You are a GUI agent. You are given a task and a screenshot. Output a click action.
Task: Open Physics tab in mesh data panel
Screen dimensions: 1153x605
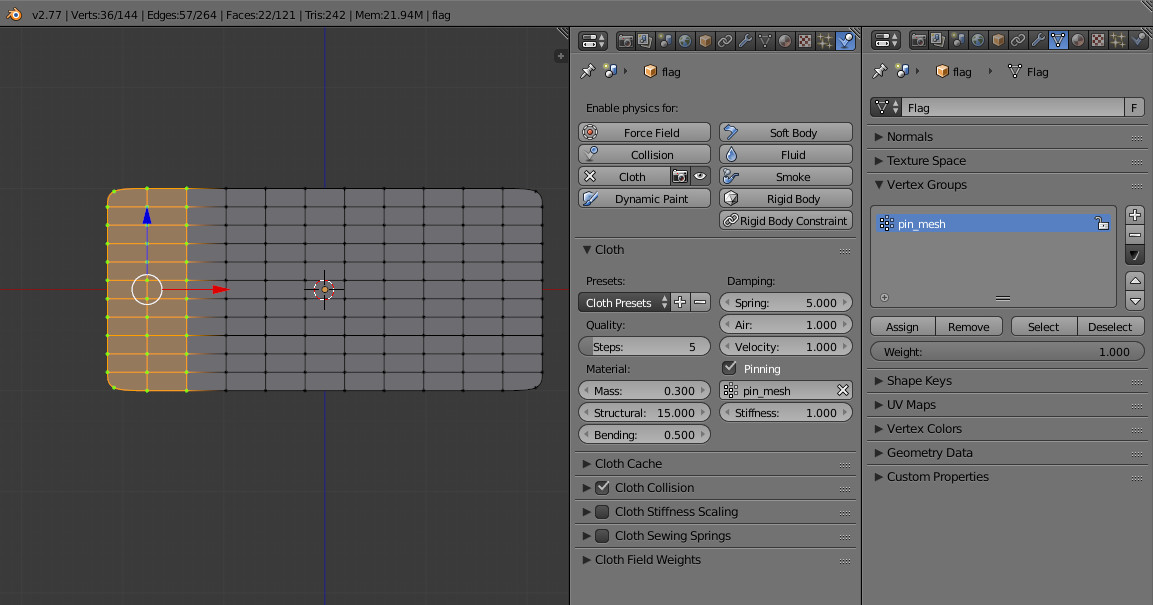click(x=1138, y=41)
